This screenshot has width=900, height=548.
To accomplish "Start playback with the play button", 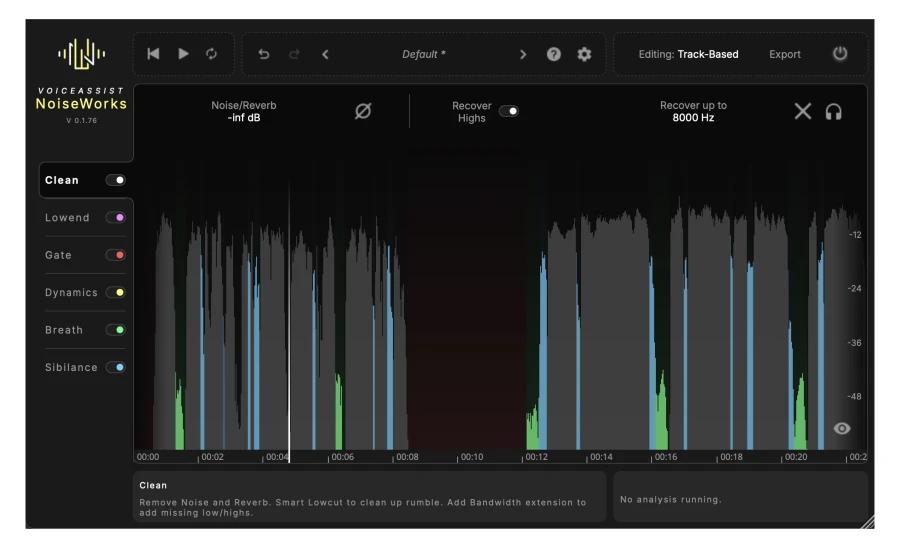I will point(184,54).
